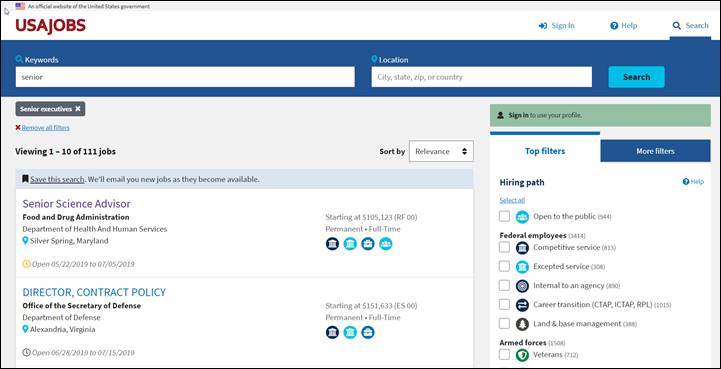Click the fourth hiring path icon of Senior Science Advisor
The width and height of the screenshot is (721, 369).
386,244
